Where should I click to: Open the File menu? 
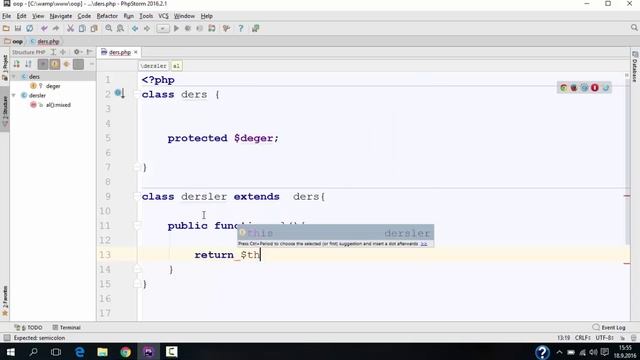(7, 16)
